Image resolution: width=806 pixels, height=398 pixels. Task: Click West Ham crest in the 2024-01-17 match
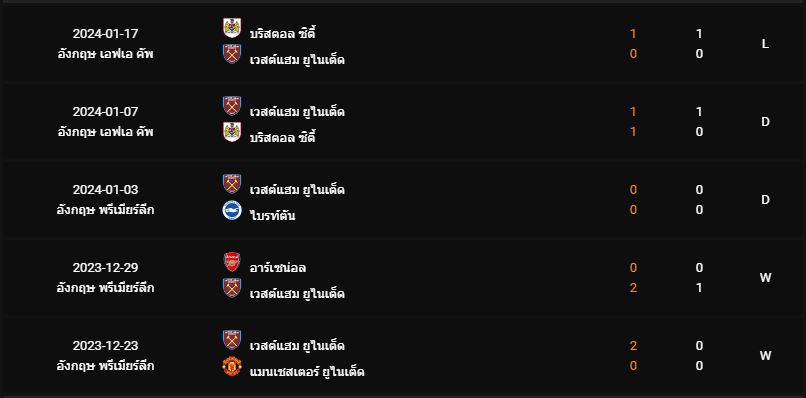pos(232,54)
